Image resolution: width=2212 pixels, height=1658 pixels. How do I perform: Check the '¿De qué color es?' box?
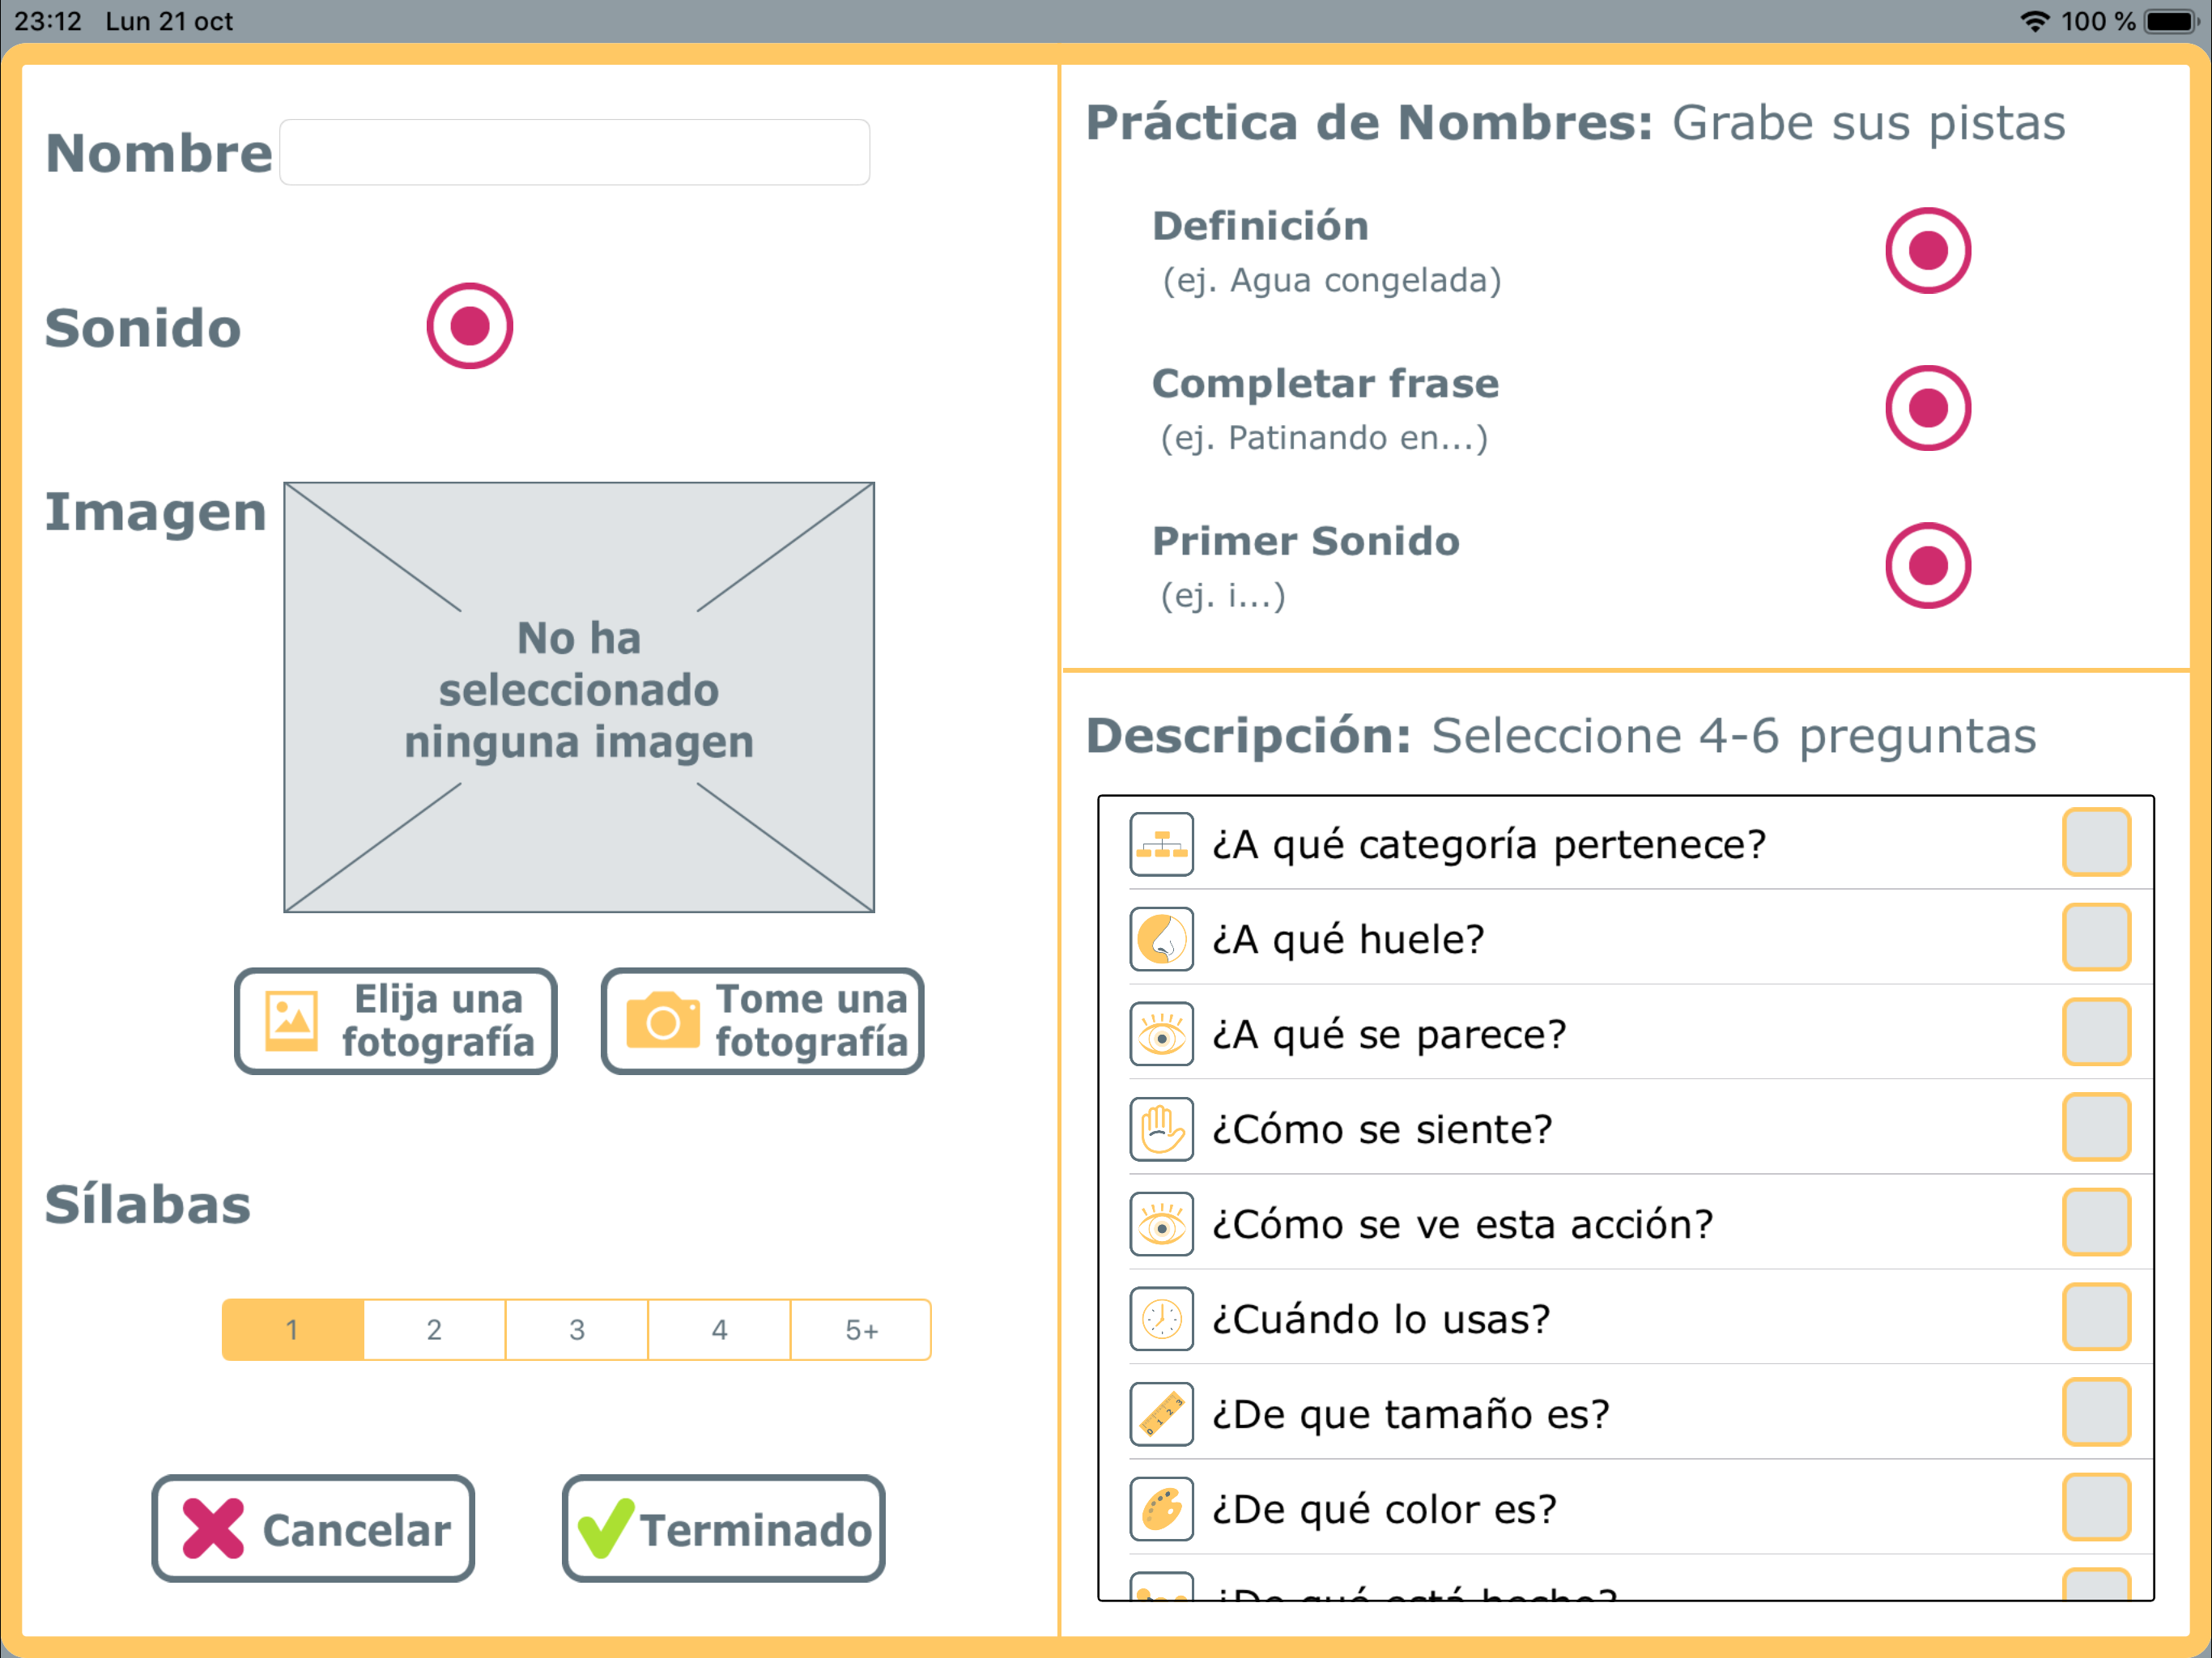coord(2096,1507)
